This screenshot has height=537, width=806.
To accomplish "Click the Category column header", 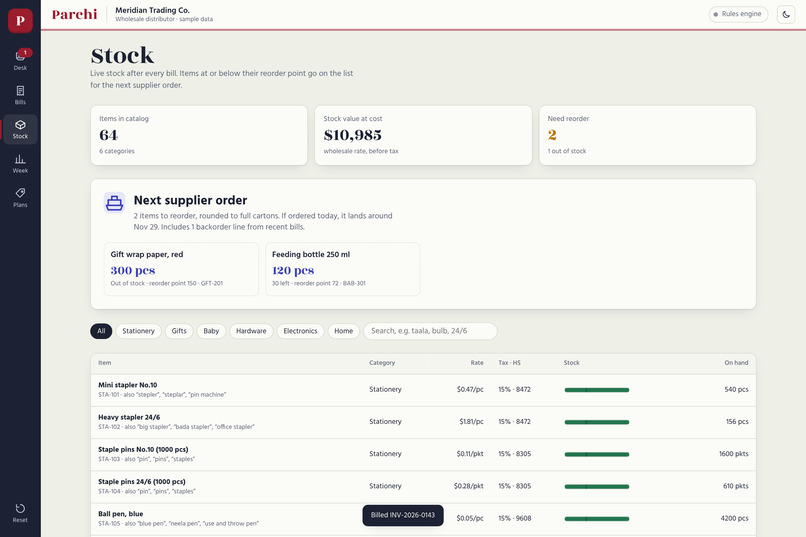I will tap(382, 363).
